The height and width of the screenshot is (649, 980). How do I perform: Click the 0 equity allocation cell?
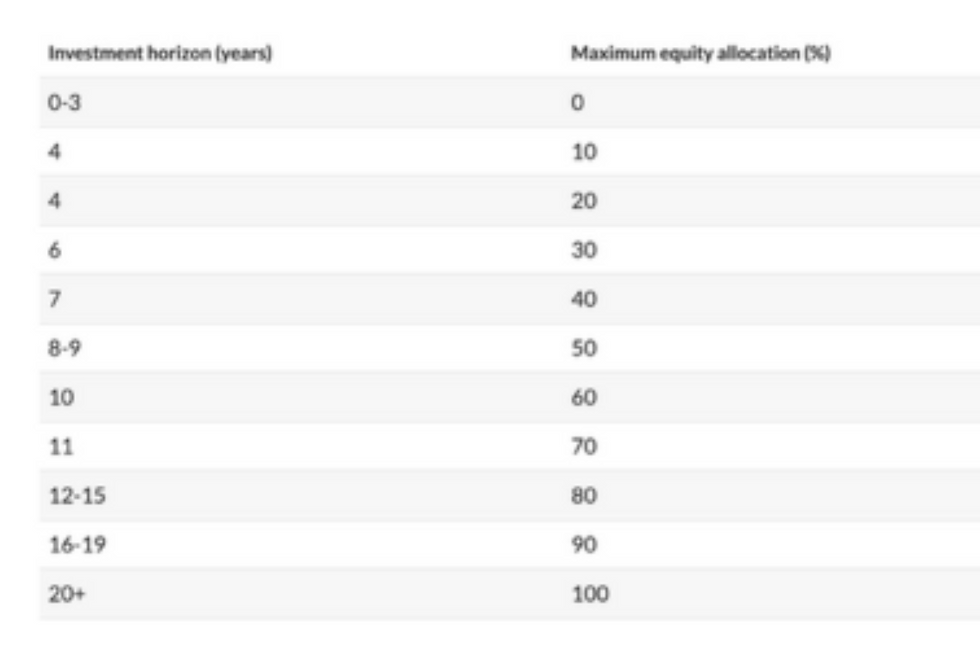tap(576, 102)
